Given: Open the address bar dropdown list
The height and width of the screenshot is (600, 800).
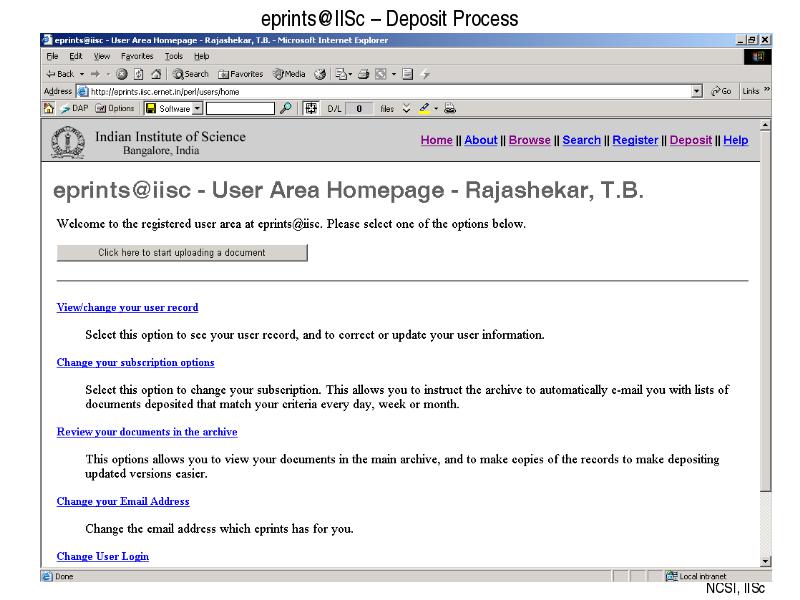Looking at the screenshot, I should coord(696,91).
